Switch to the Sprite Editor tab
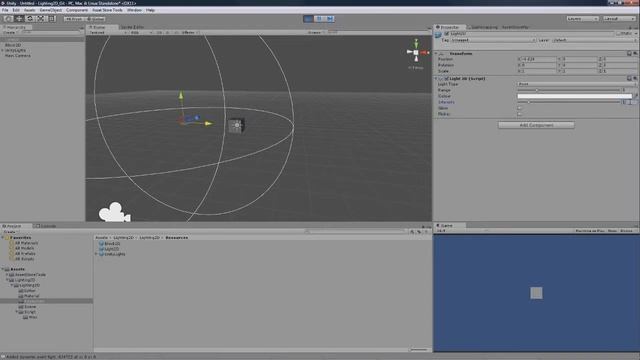 [132, 27]
